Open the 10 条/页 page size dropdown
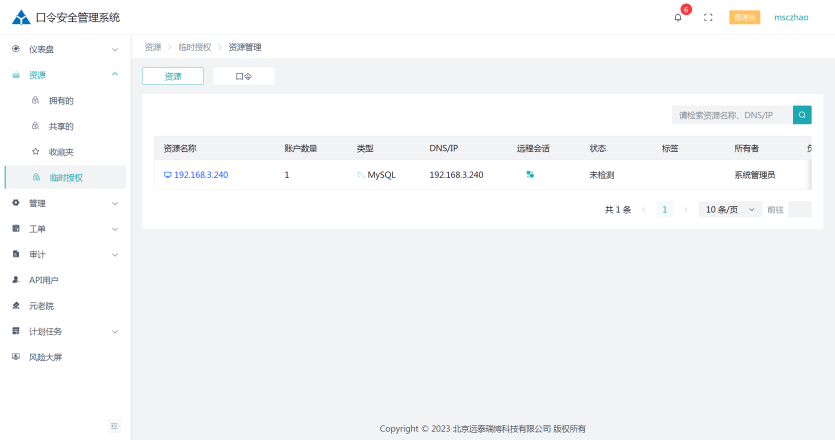This screenshot has height=440, width=835. [x=729, y=210]
